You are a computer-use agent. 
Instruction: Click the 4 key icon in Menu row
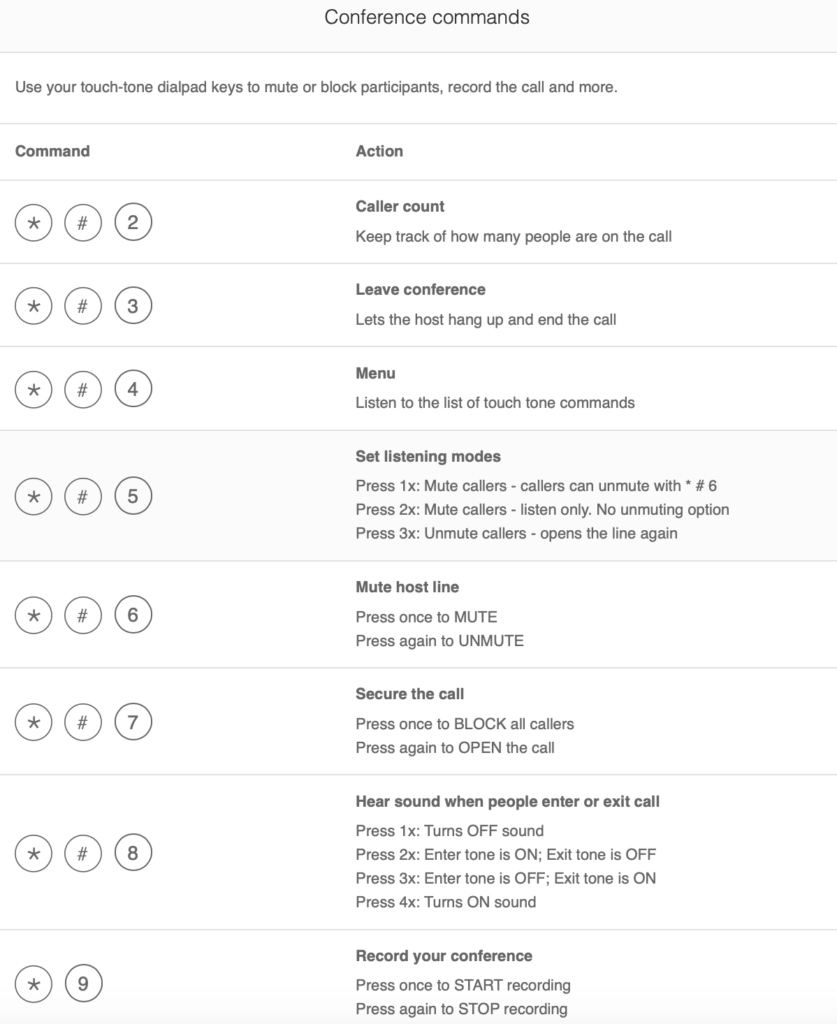133,389
